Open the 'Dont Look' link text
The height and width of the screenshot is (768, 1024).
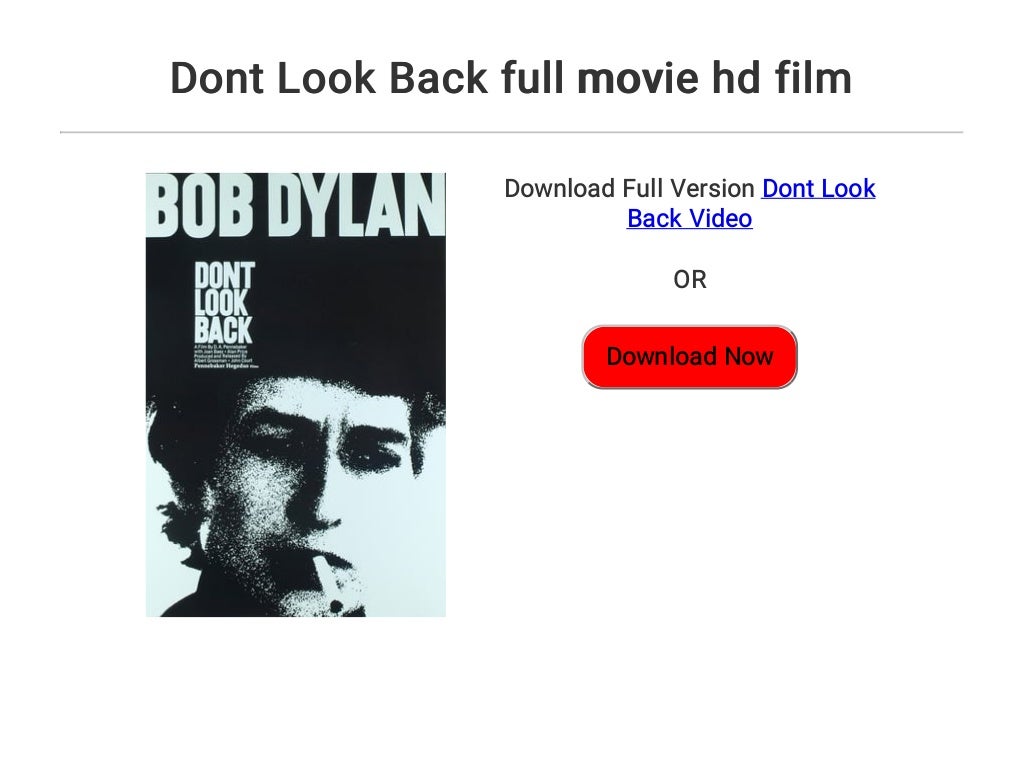click(818, 189)
